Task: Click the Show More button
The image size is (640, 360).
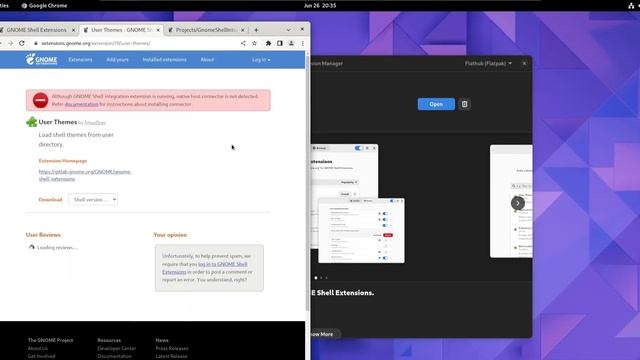Action: pos(324,334)
